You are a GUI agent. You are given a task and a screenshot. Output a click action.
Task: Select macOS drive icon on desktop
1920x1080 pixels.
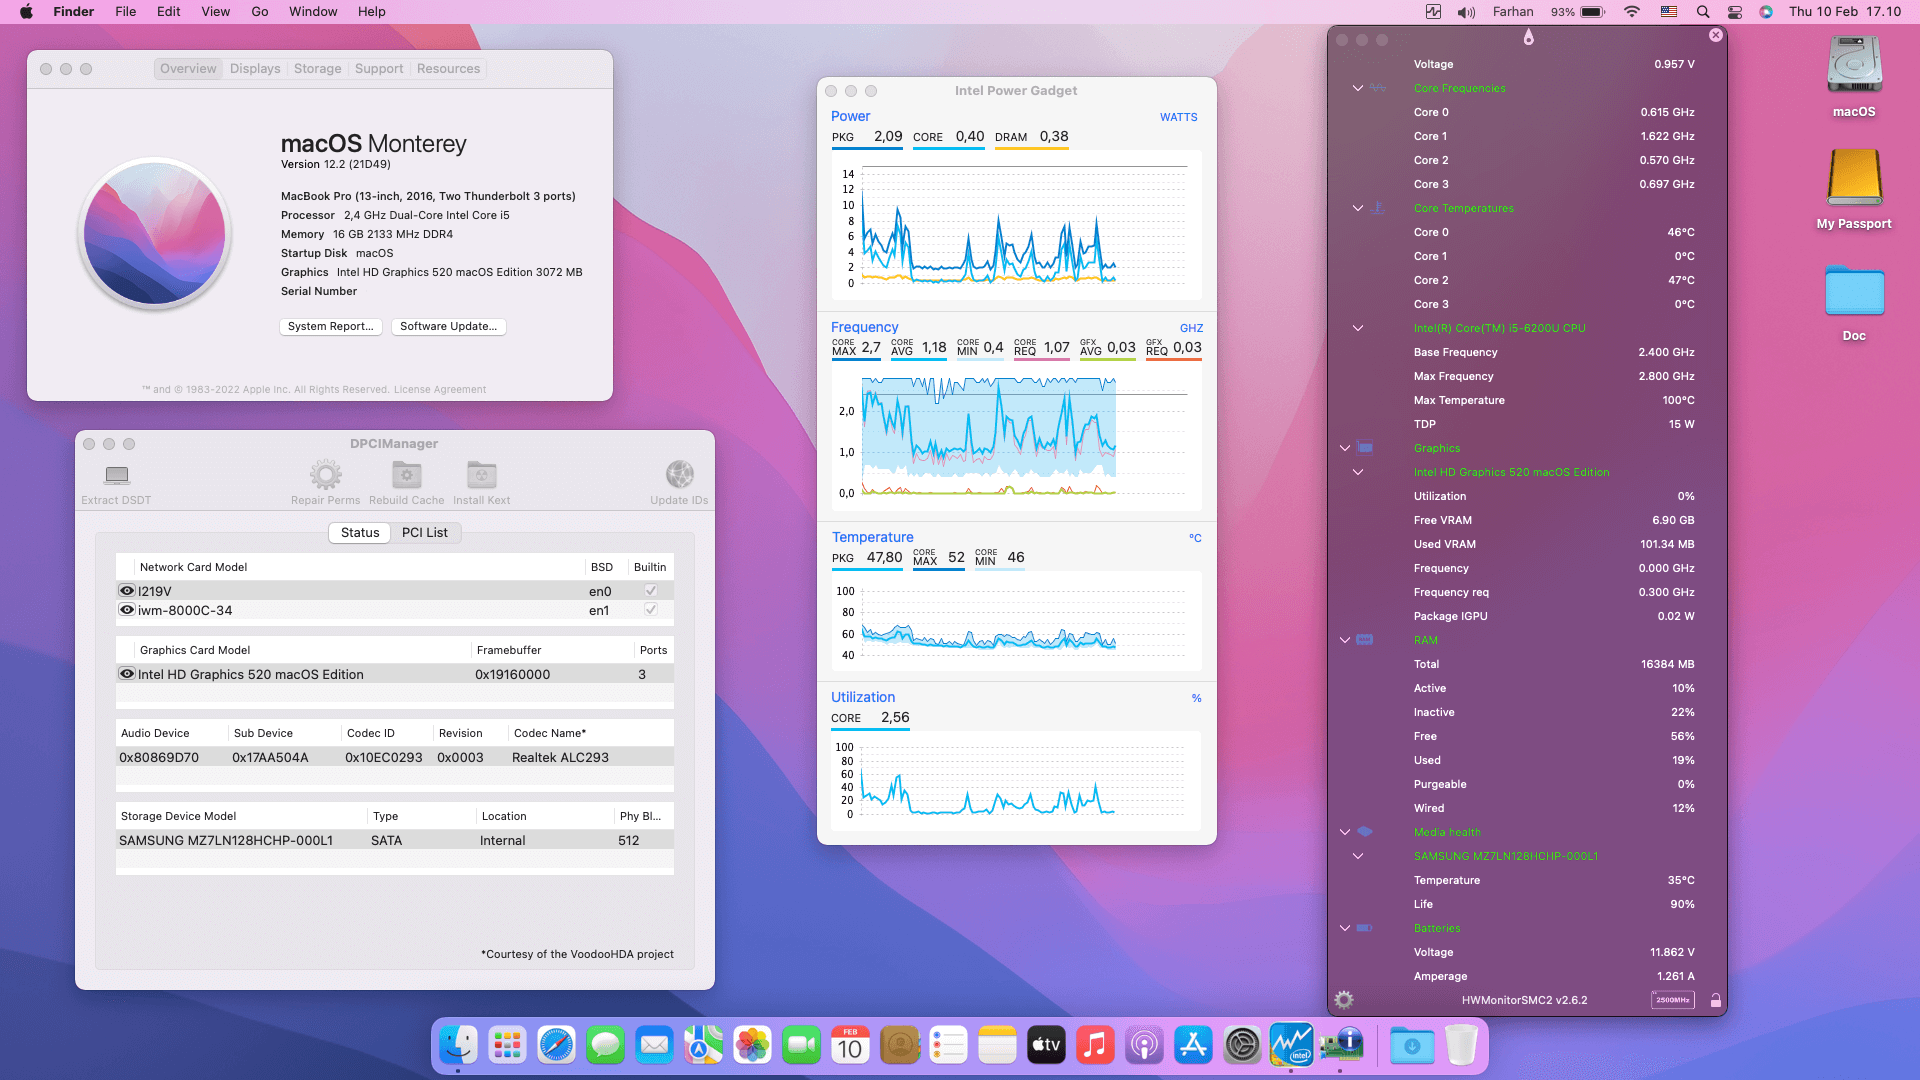pyautogui.click(x=1854, y=65)
